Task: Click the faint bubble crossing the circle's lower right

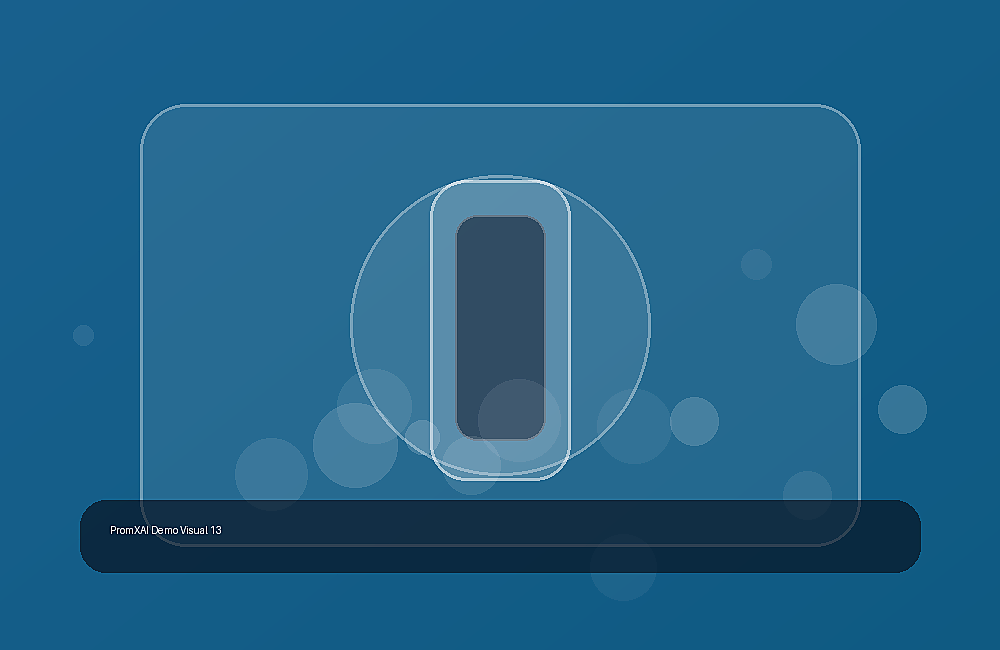Action: coord(634,426)
